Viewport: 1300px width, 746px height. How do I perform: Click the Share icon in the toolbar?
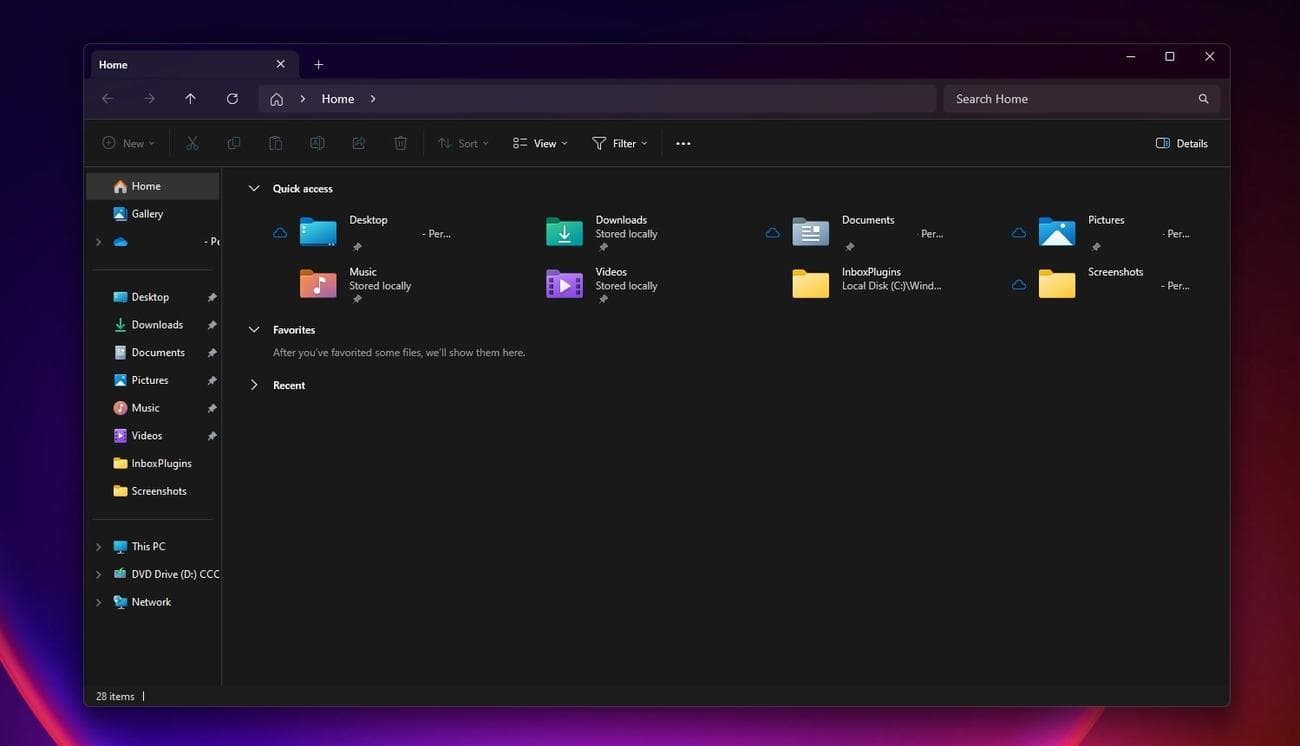coord(359,143)
